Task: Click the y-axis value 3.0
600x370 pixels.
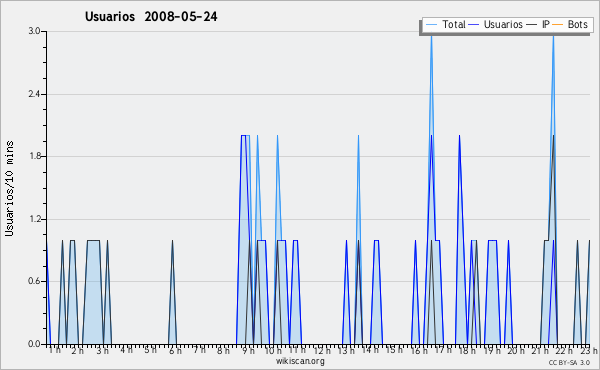Action: pos(34,31)
